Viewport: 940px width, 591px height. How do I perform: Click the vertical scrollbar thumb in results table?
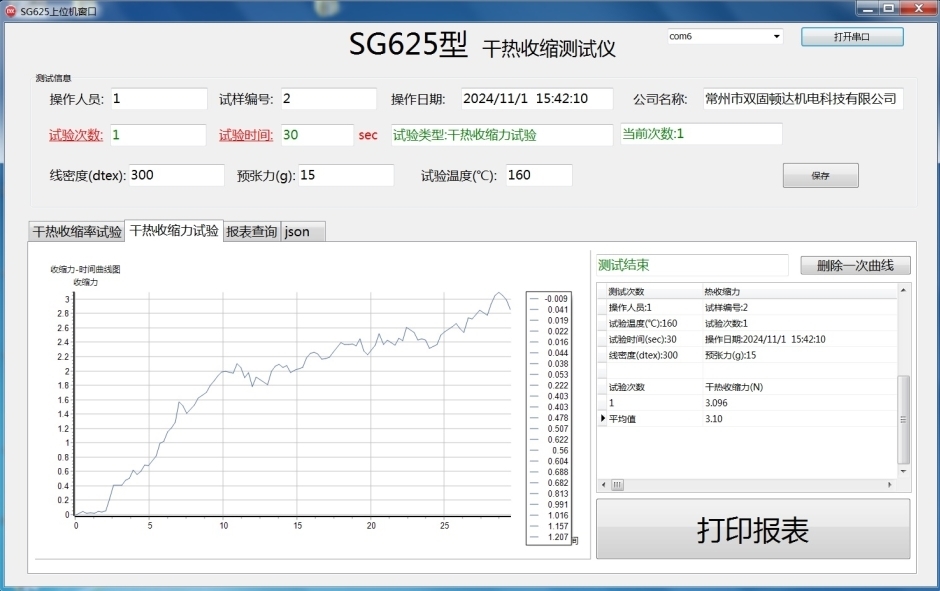coord(904,418)
